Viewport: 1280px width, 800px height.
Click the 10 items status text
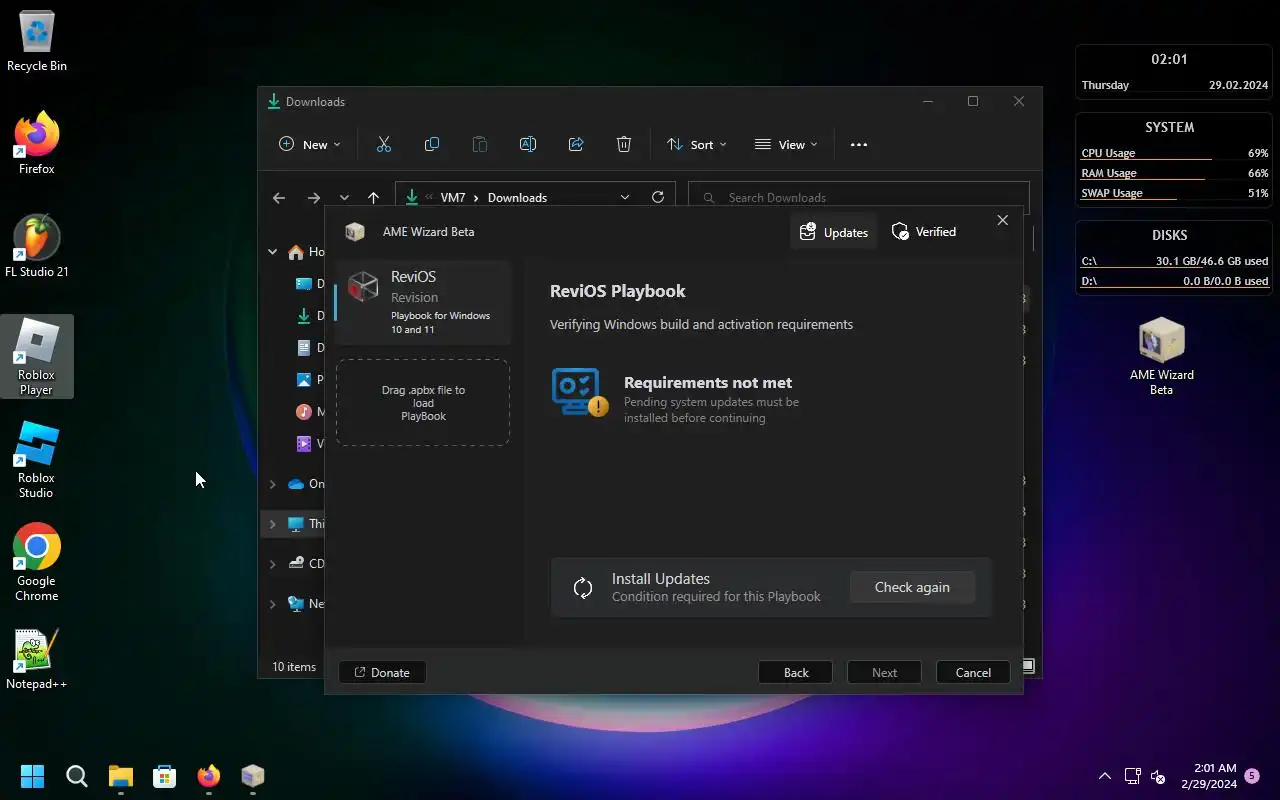[294, 667]
